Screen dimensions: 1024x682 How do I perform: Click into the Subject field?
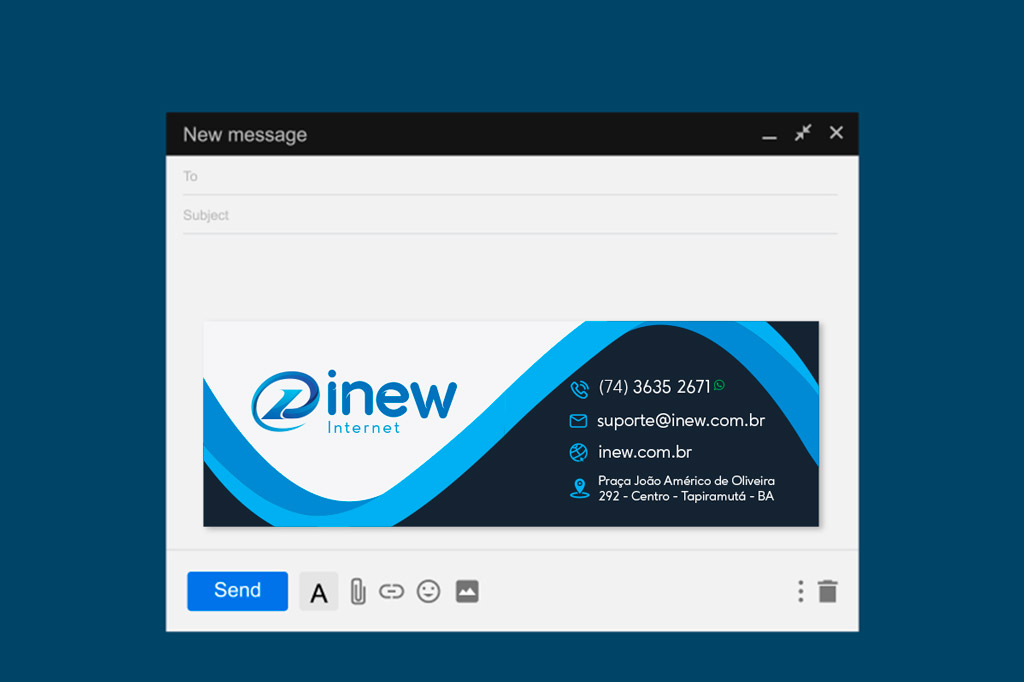[x=510, y=215]
